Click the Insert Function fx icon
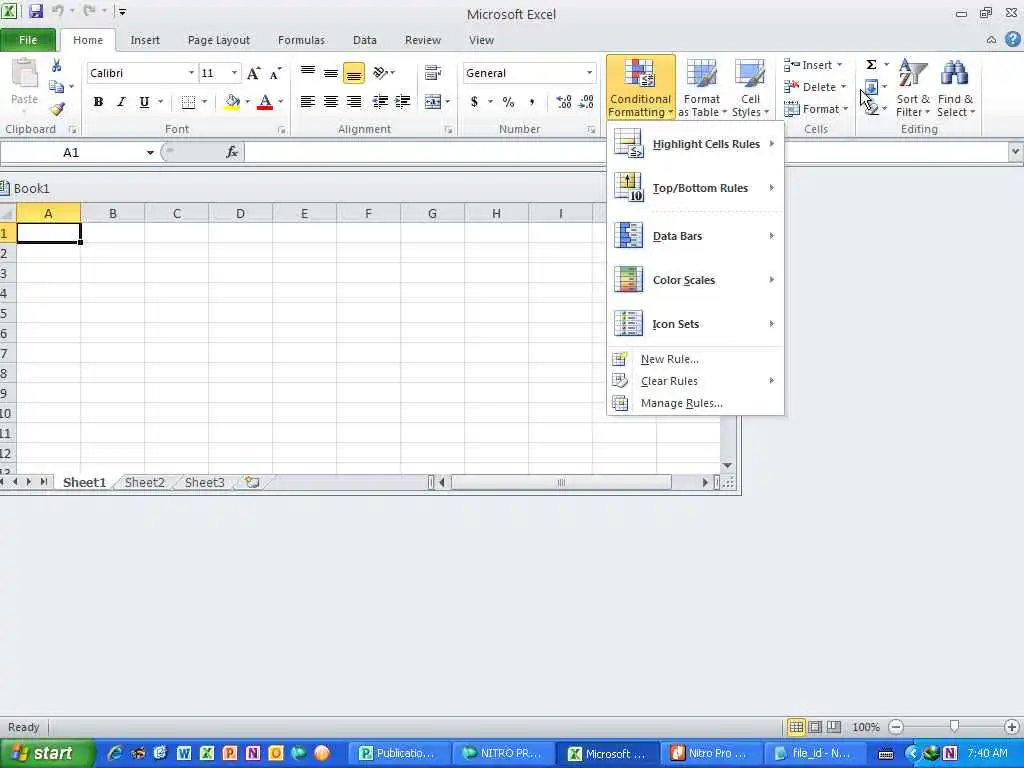The image size is (1024, 768). (x=232, y=152)
